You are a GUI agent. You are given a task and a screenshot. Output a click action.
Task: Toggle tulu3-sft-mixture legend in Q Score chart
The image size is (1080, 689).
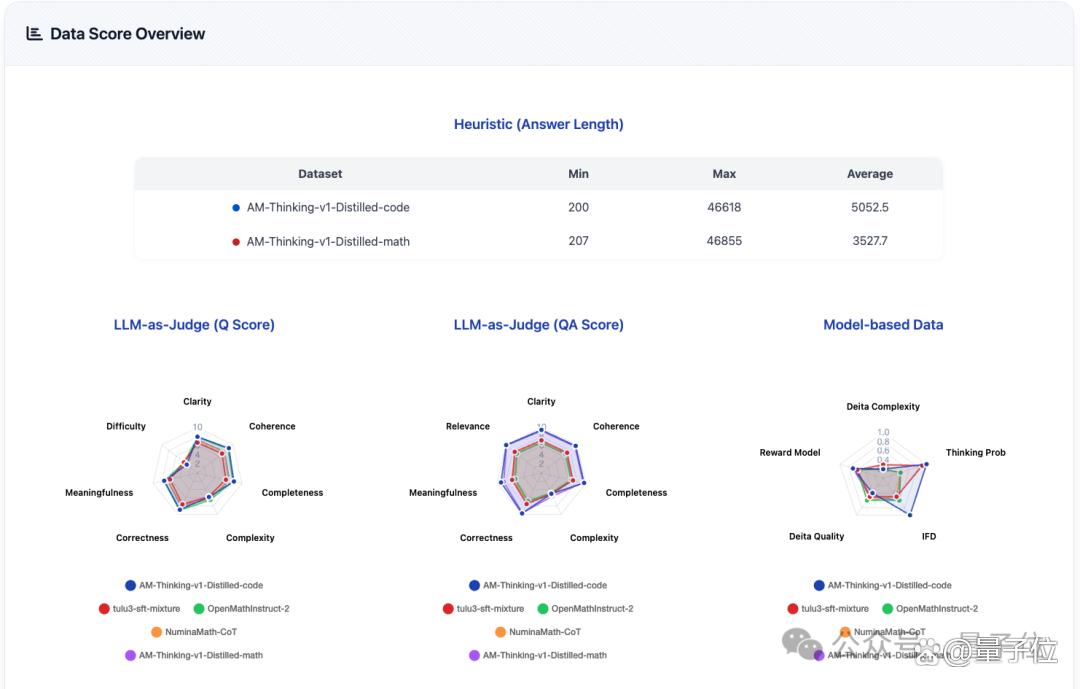pos(140,609)
